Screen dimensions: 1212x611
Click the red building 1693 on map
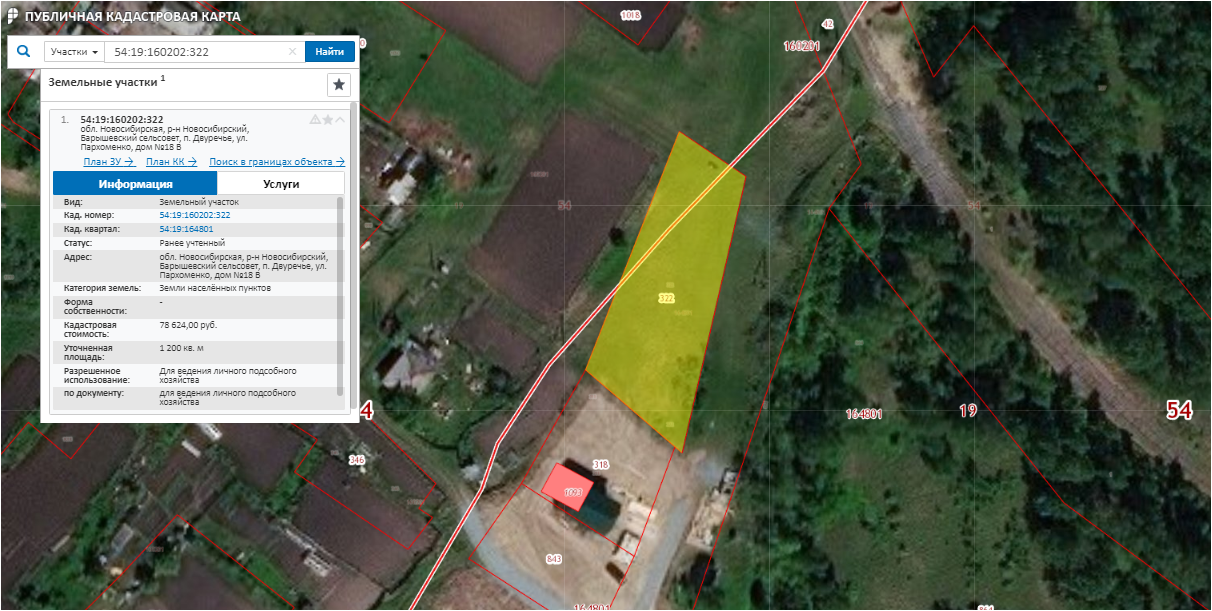tap(567, 488)
